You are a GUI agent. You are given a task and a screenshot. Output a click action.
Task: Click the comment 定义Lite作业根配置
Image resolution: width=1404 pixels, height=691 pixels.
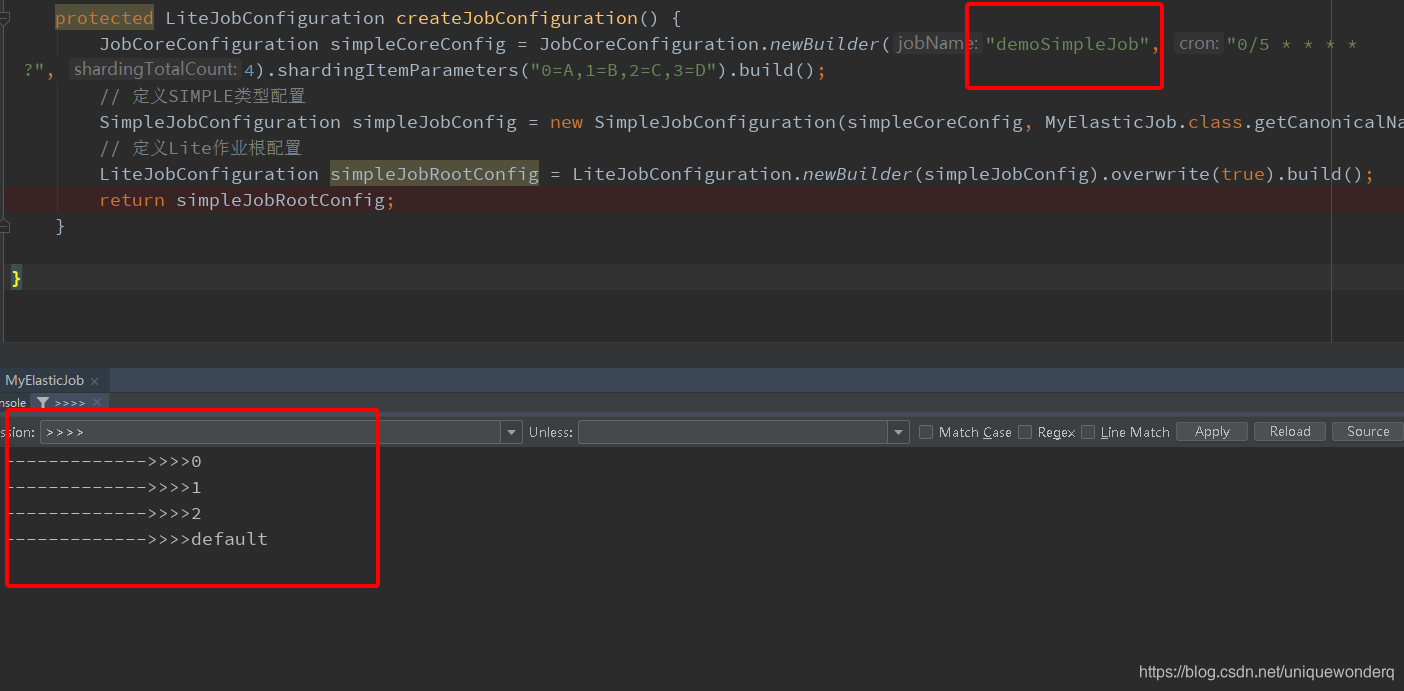point(200,148)
